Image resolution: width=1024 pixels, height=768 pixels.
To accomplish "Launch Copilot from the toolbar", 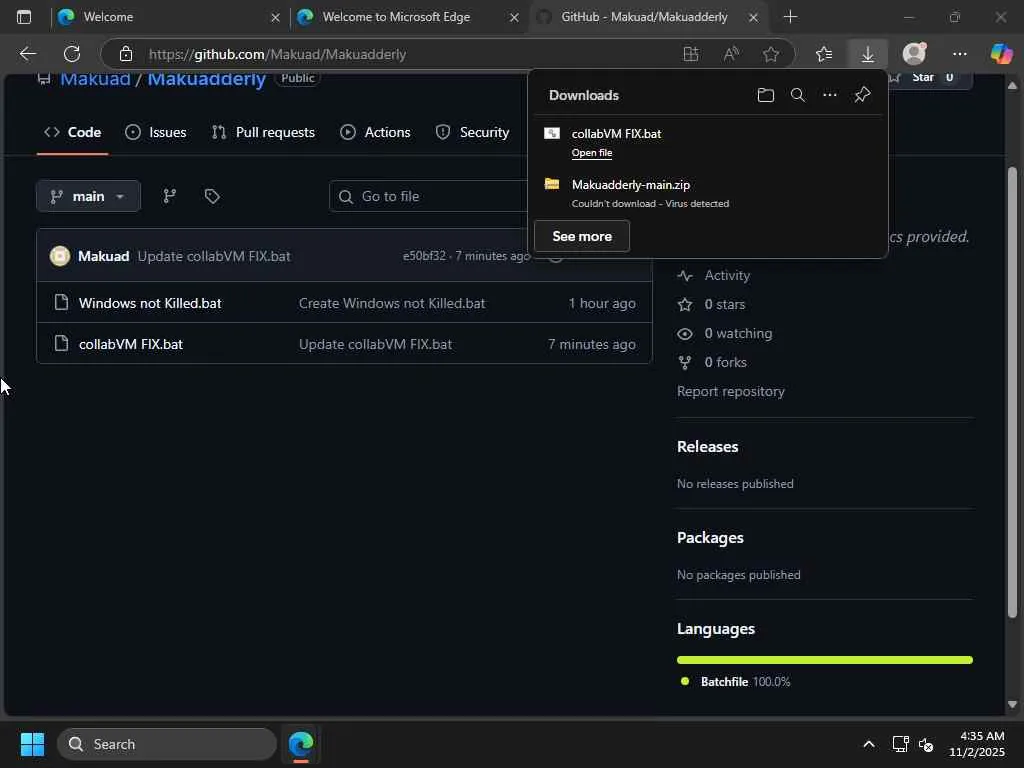I will click(1000, 54).
